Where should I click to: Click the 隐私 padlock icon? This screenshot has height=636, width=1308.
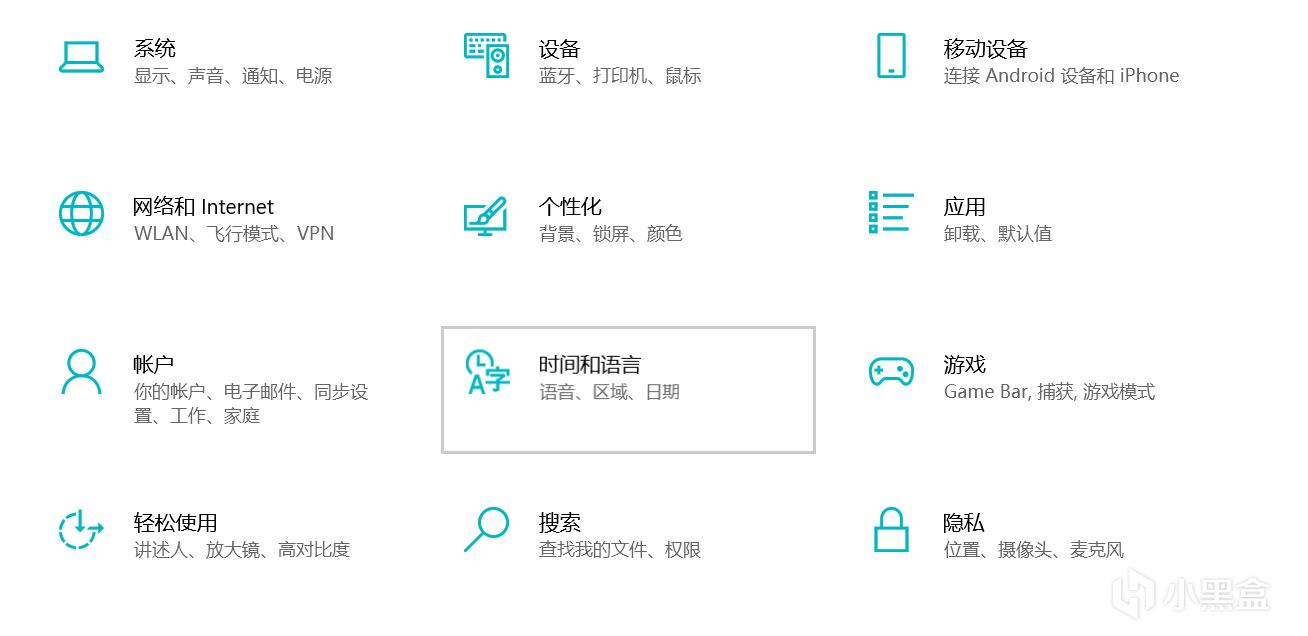click(x=891, y=529)
